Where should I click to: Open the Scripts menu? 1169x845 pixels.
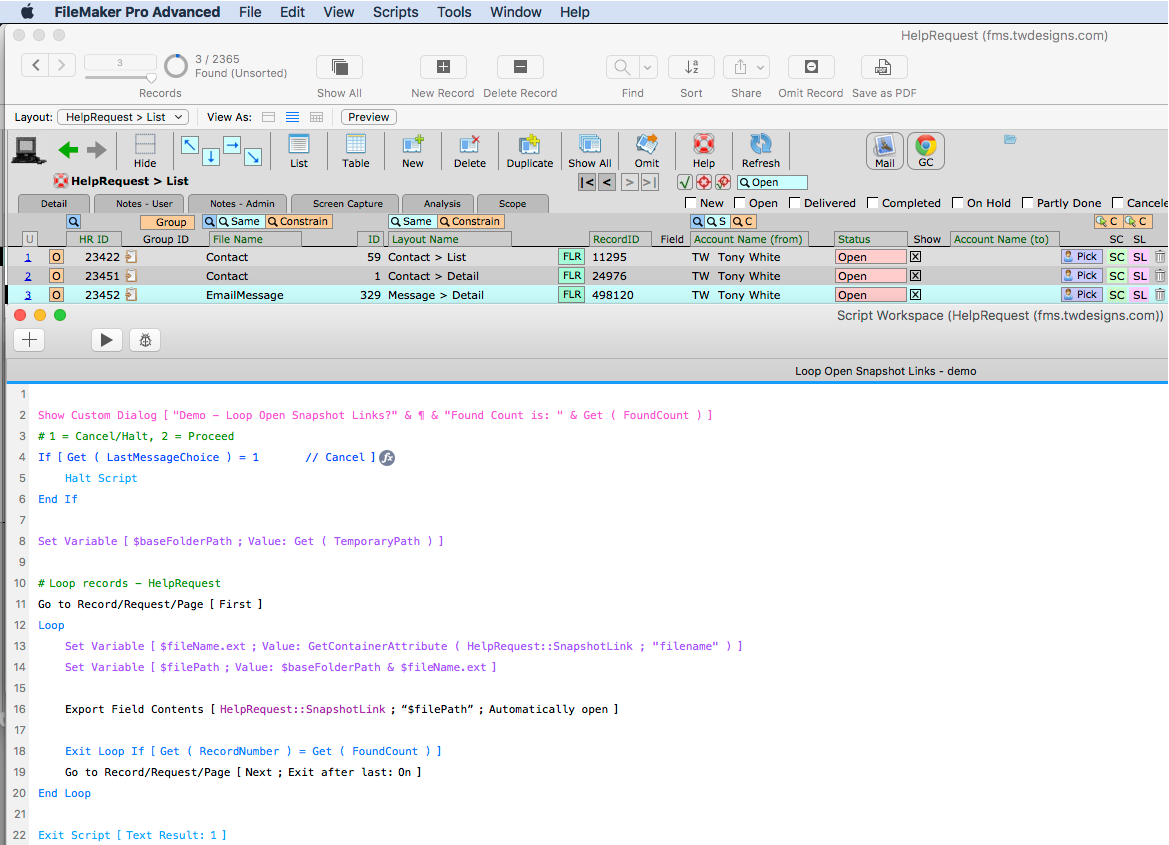pos(395,12)
